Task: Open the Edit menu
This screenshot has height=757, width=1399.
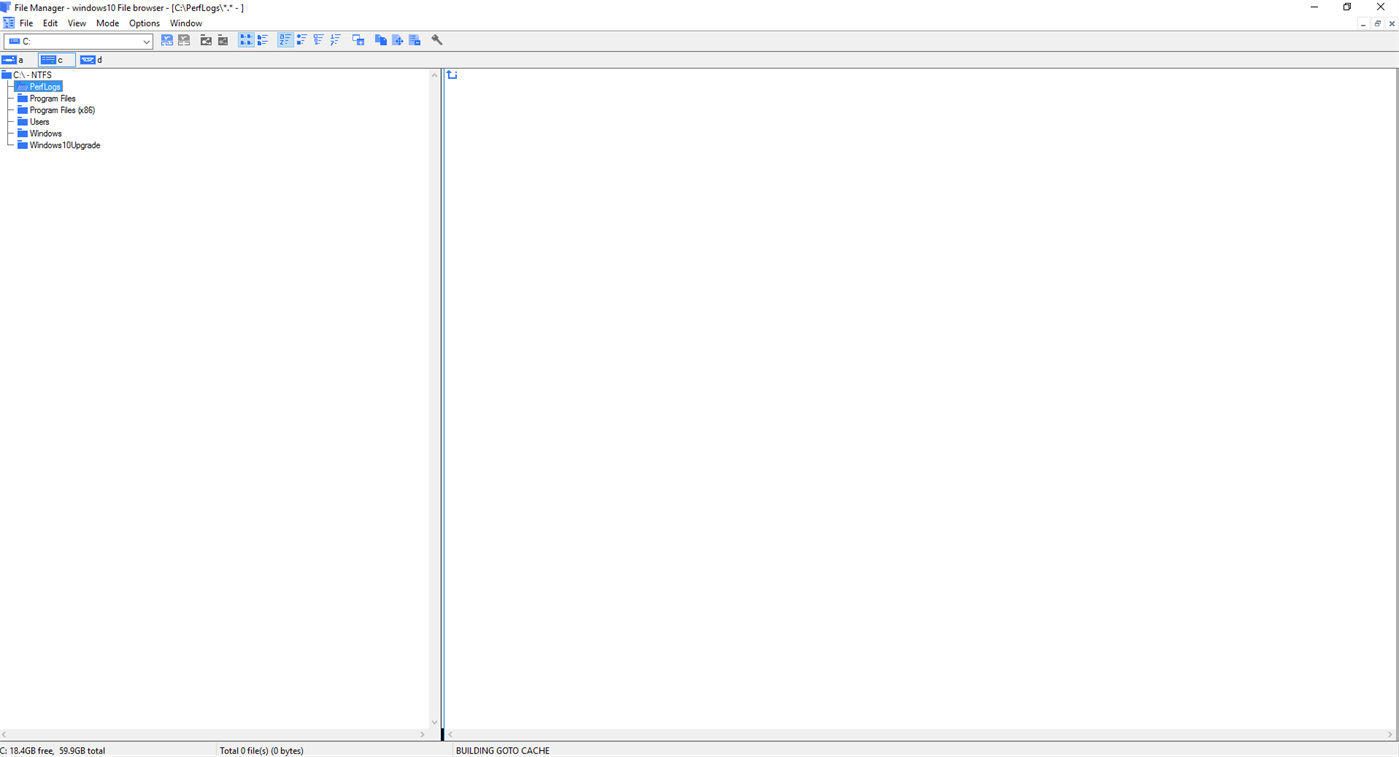Action: [x=50, y=23]
